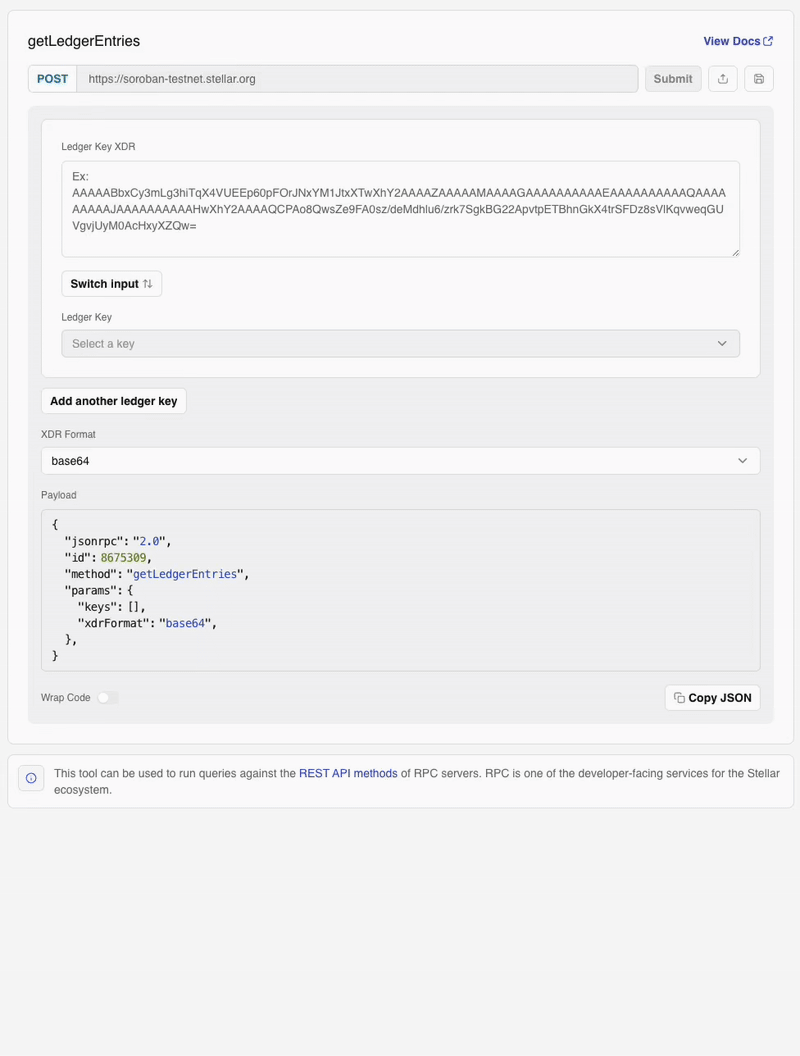
Task: Follow the REST API methods link
Action: tap(348, 772)
